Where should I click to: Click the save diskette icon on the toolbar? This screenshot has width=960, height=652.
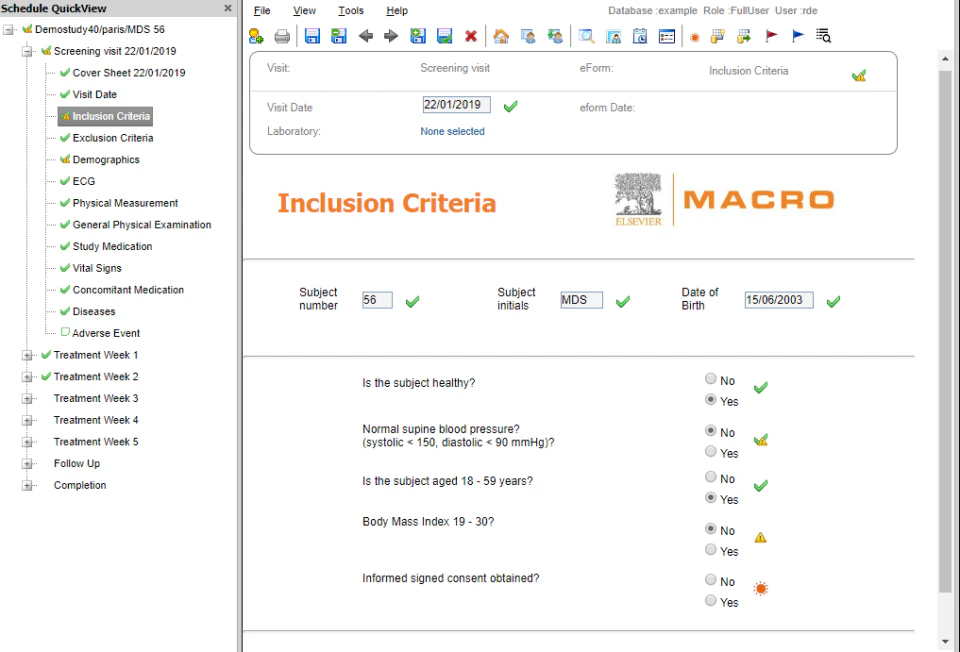click(311, 36)
